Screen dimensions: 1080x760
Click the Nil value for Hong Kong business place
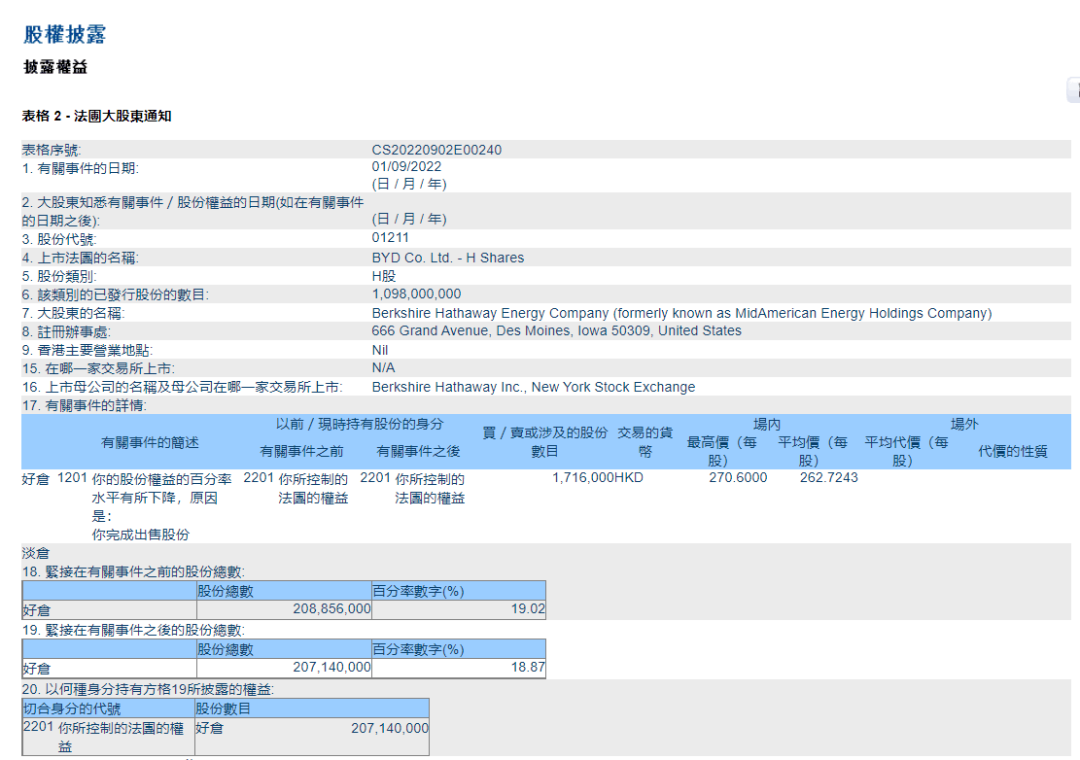tap(380, 350)
